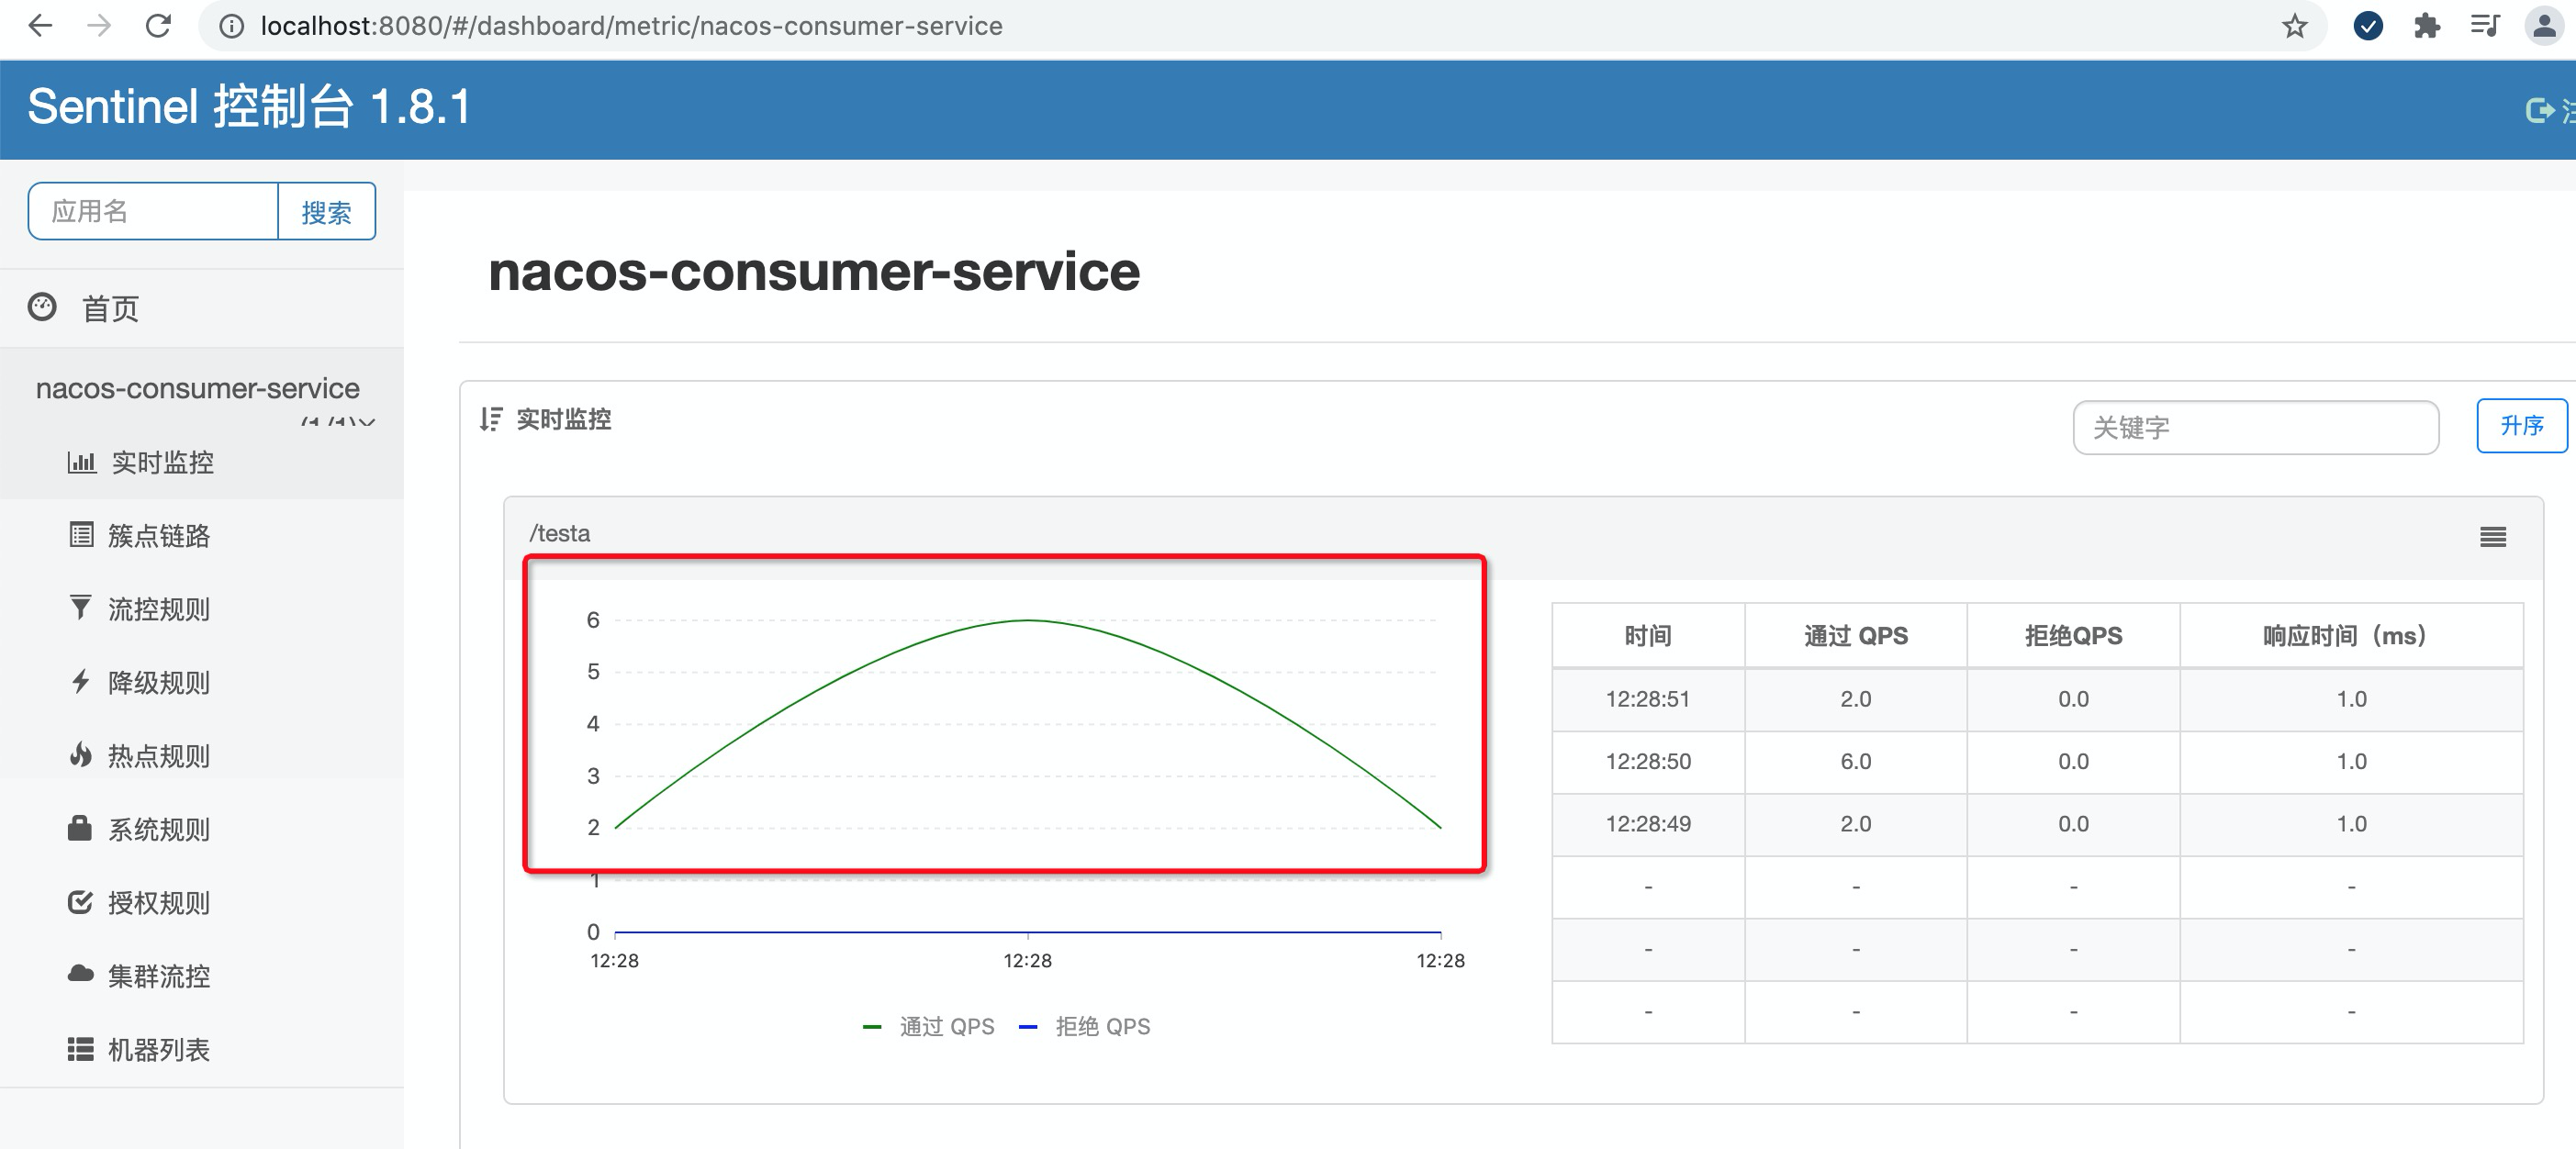Click the logout icon in header
This screenshot has height=1149, width=2576.
point(2539,110)
